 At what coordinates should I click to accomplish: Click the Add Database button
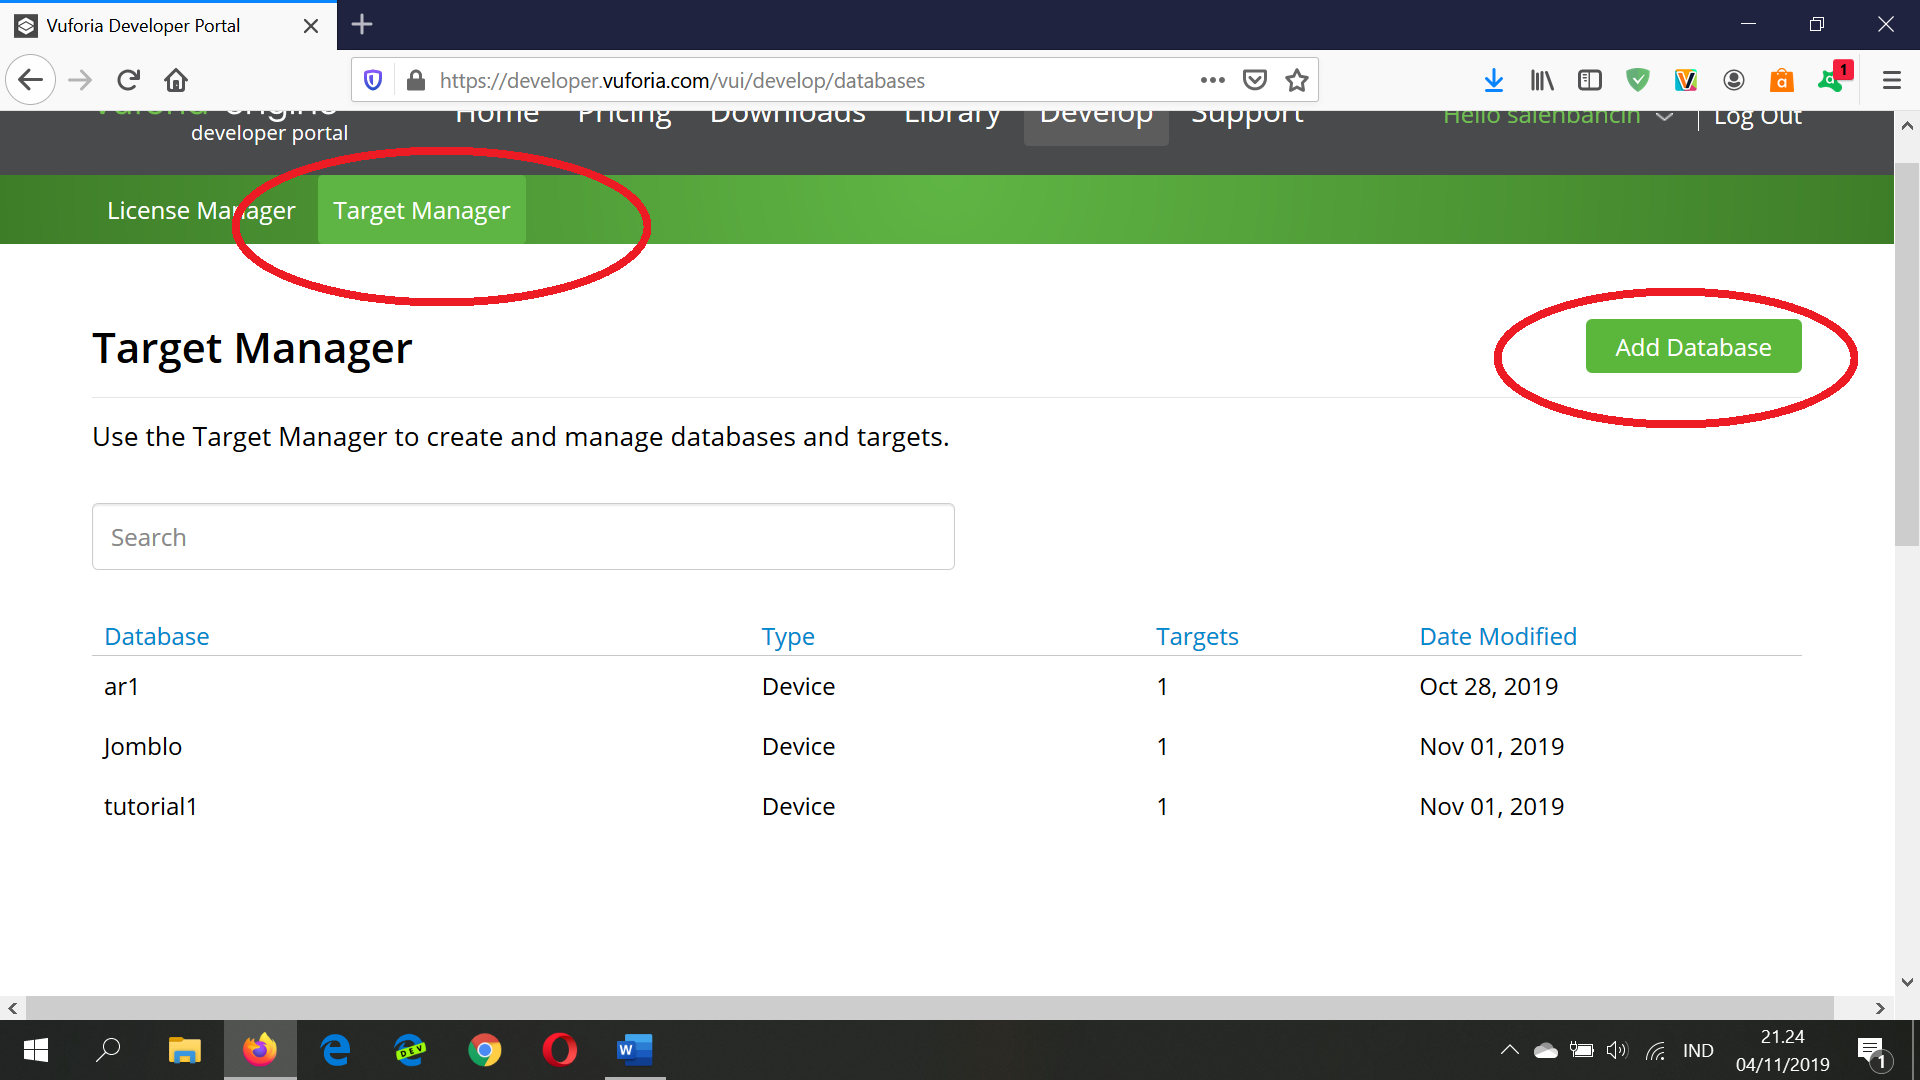click(x=1693, y=347)
